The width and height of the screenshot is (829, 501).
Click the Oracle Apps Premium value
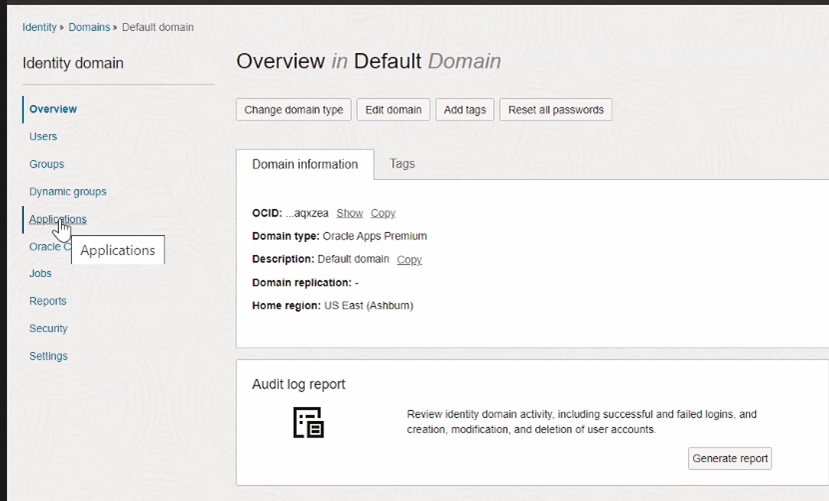pyautogui.click(x=375, y=236)
